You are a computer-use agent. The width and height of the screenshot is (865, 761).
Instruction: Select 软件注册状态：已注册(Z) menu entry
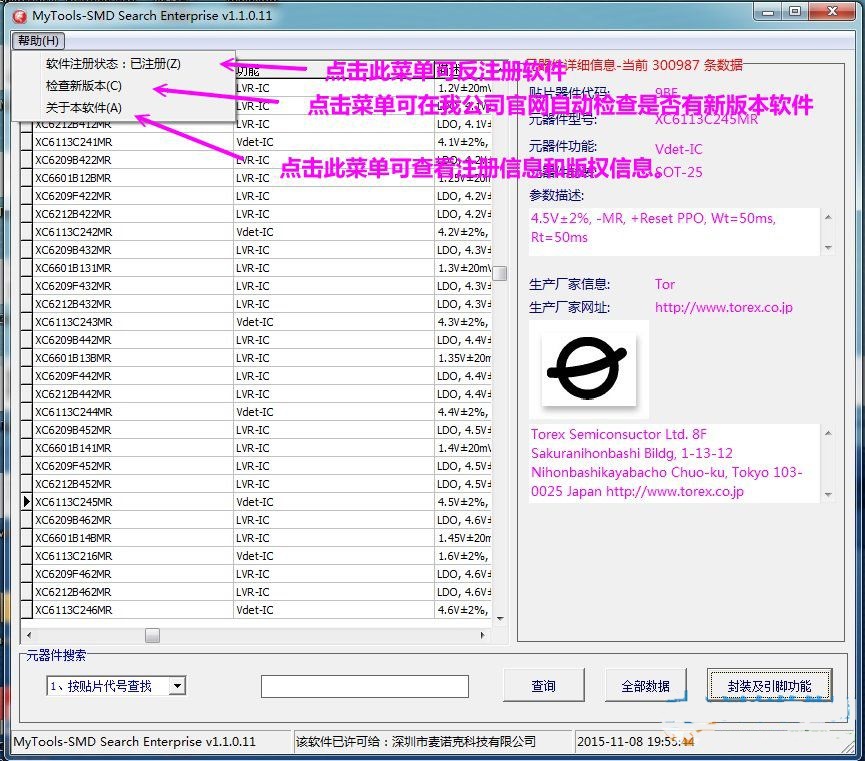click(x=113, y=64)
